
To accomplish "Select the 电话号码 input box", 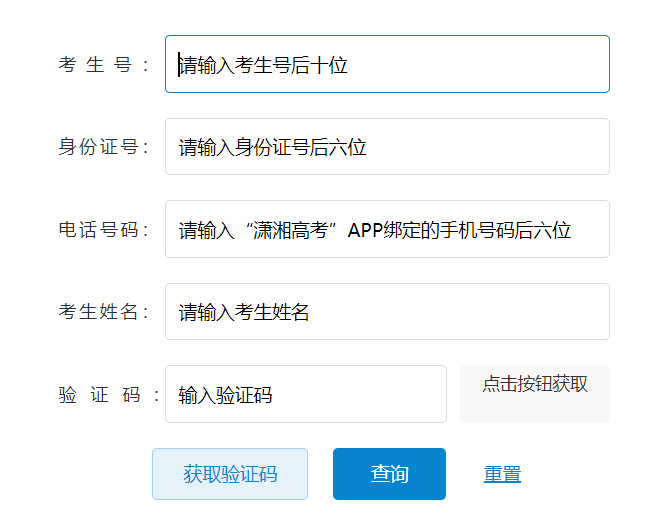I will point(387,230).
